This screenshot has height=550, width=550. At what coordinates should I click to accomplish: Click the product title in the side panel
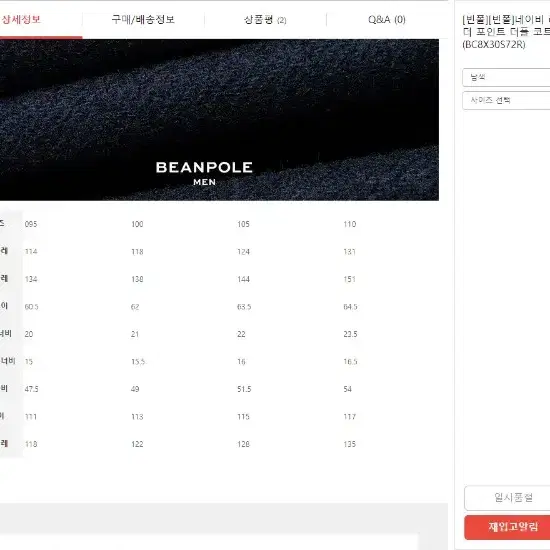pyautogui.click(x=506, y=26)
